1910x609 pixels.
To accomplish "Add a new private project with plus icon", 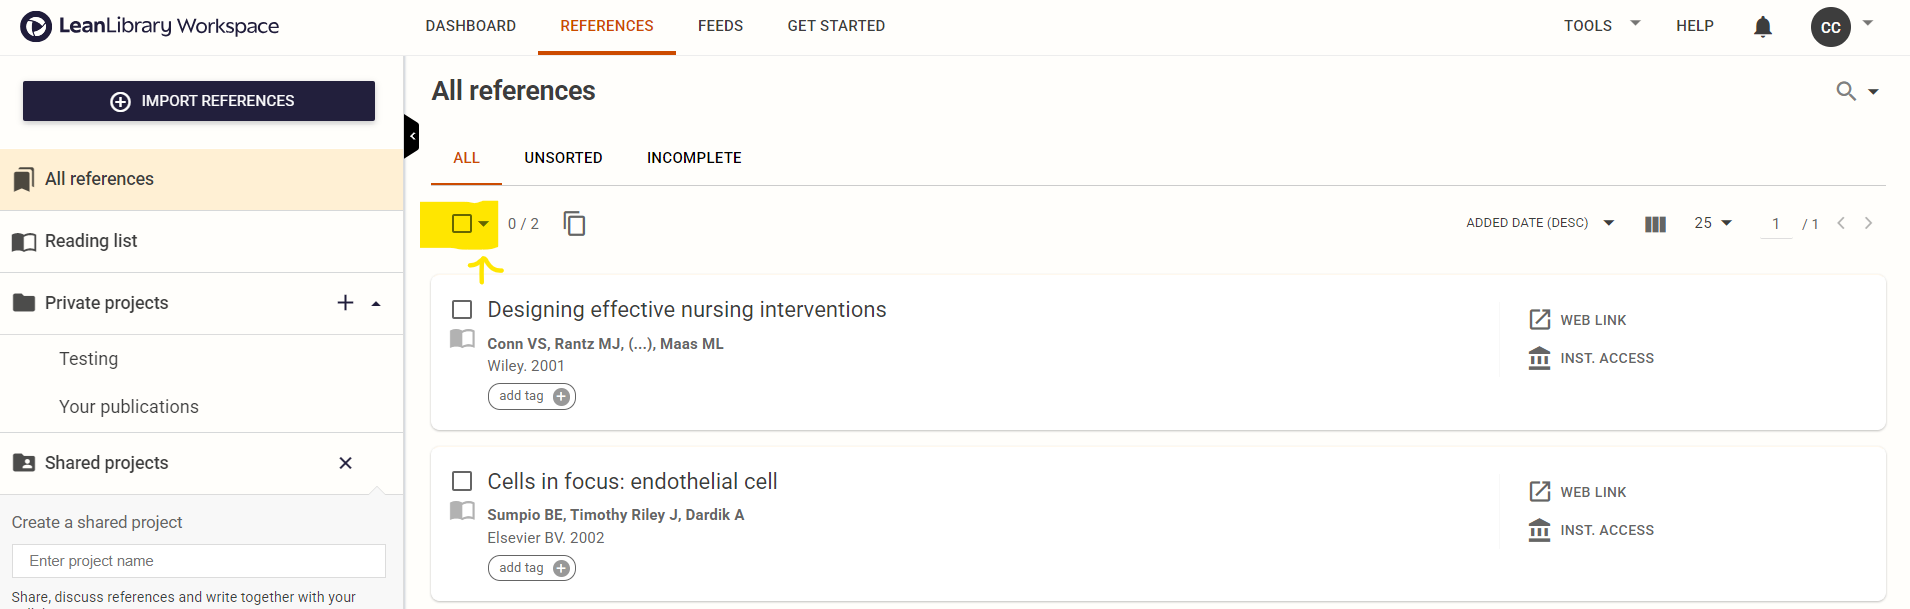I will tap(345, 303).
